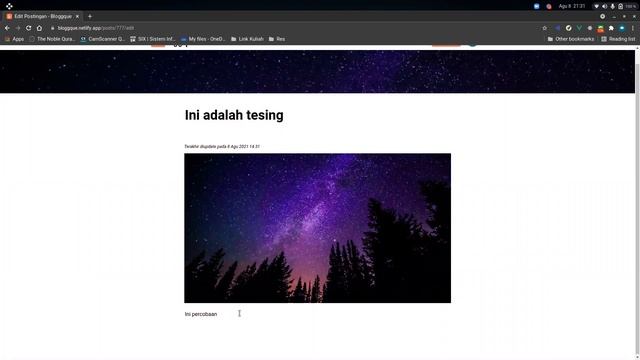Image resolution: width=640 pixels, height=360 pixels.
Task: Click the red recording indicator in the top panel
Action: [x=549, y=7]
